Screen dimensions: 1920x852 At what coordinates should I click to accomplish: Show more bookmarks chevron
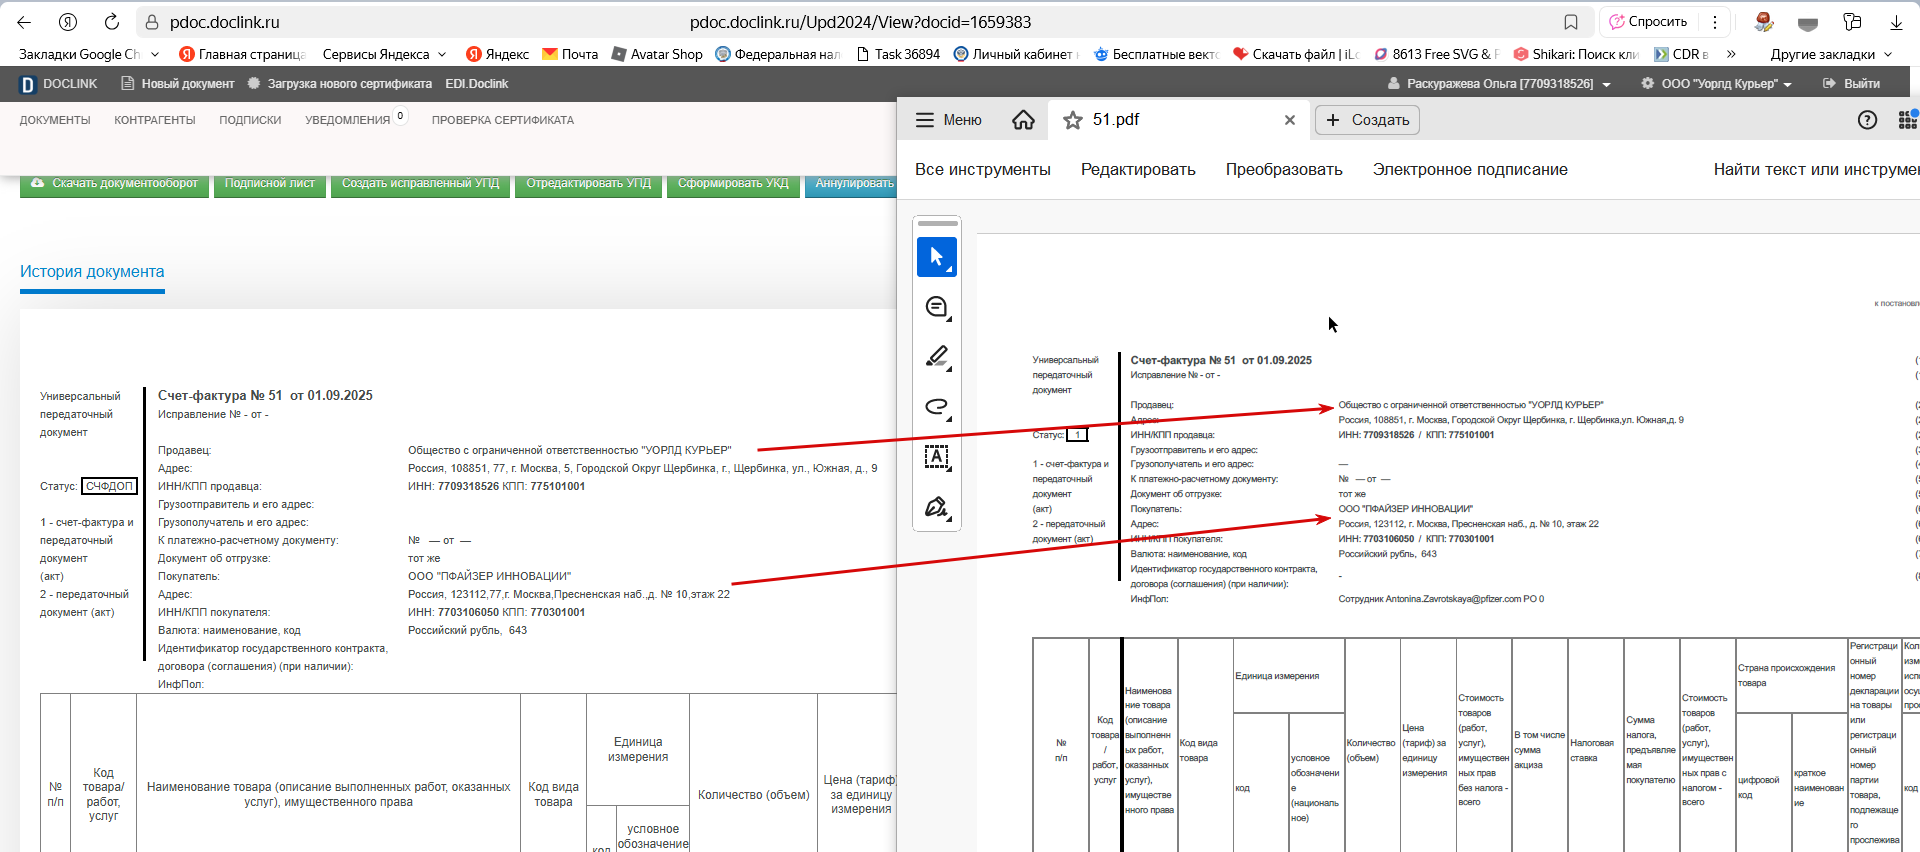point(1731,54)
